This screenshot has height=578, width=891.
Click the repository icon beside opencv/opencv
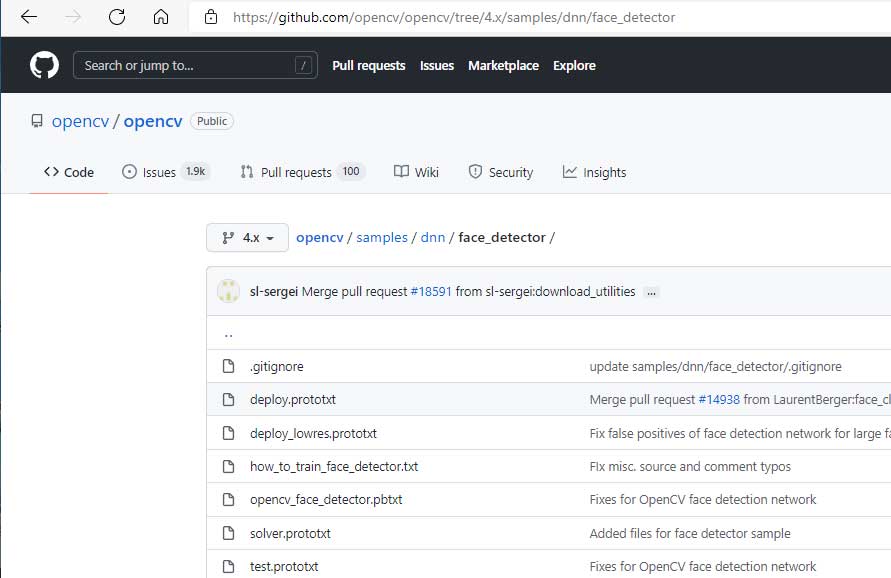37,122
